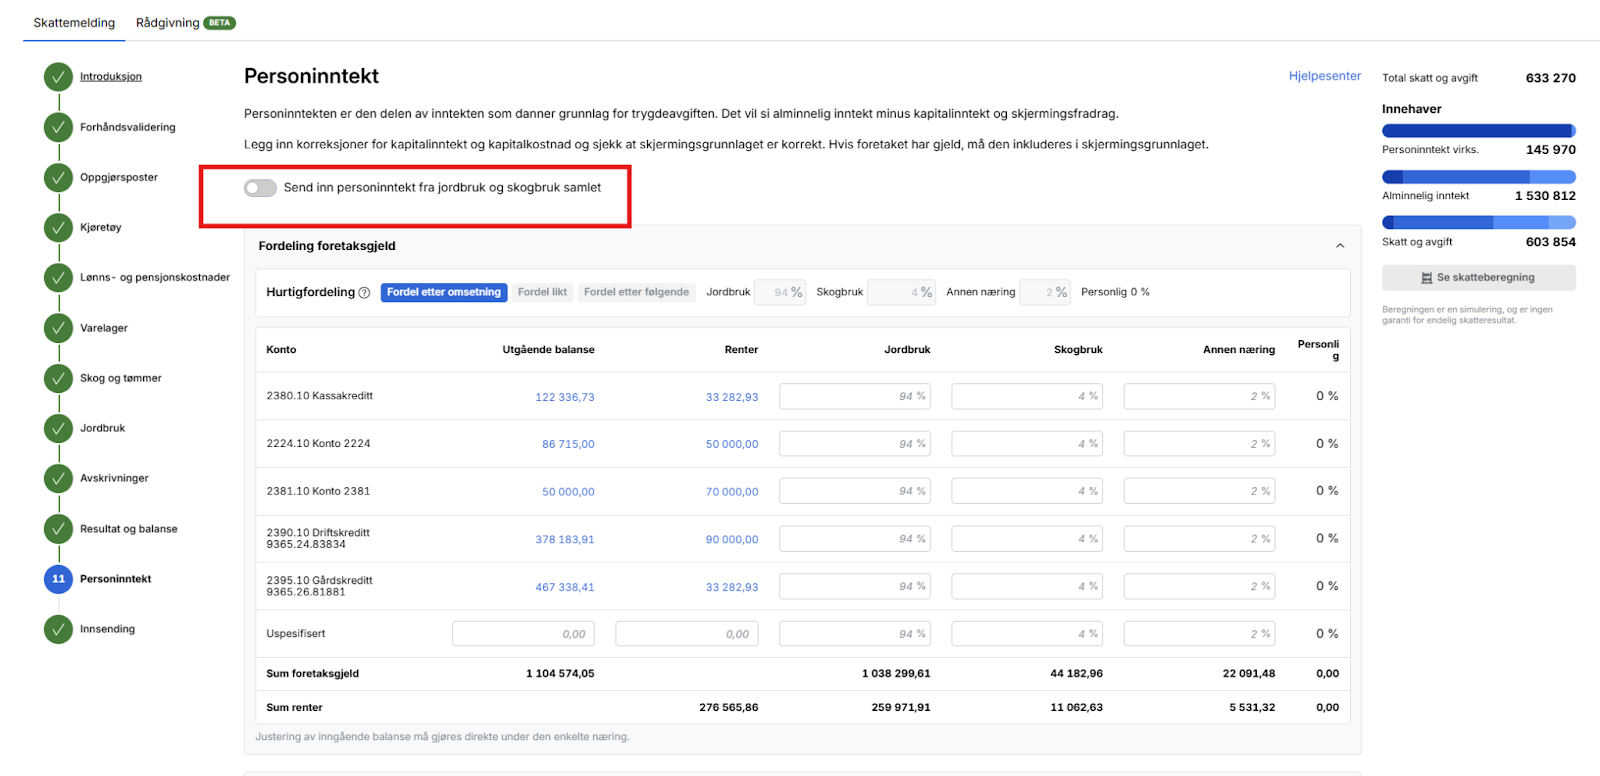The width and height of the screenshot is (1600, 776).
Task: Open Driftskreditt balance 378 183,91
Action: coord(565,539)
